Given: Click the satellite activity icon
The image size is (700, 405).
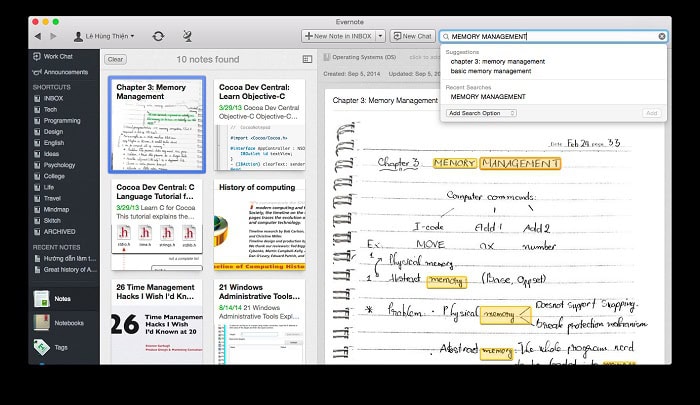Looking at the screenshot, I should (x=187, y=36).
